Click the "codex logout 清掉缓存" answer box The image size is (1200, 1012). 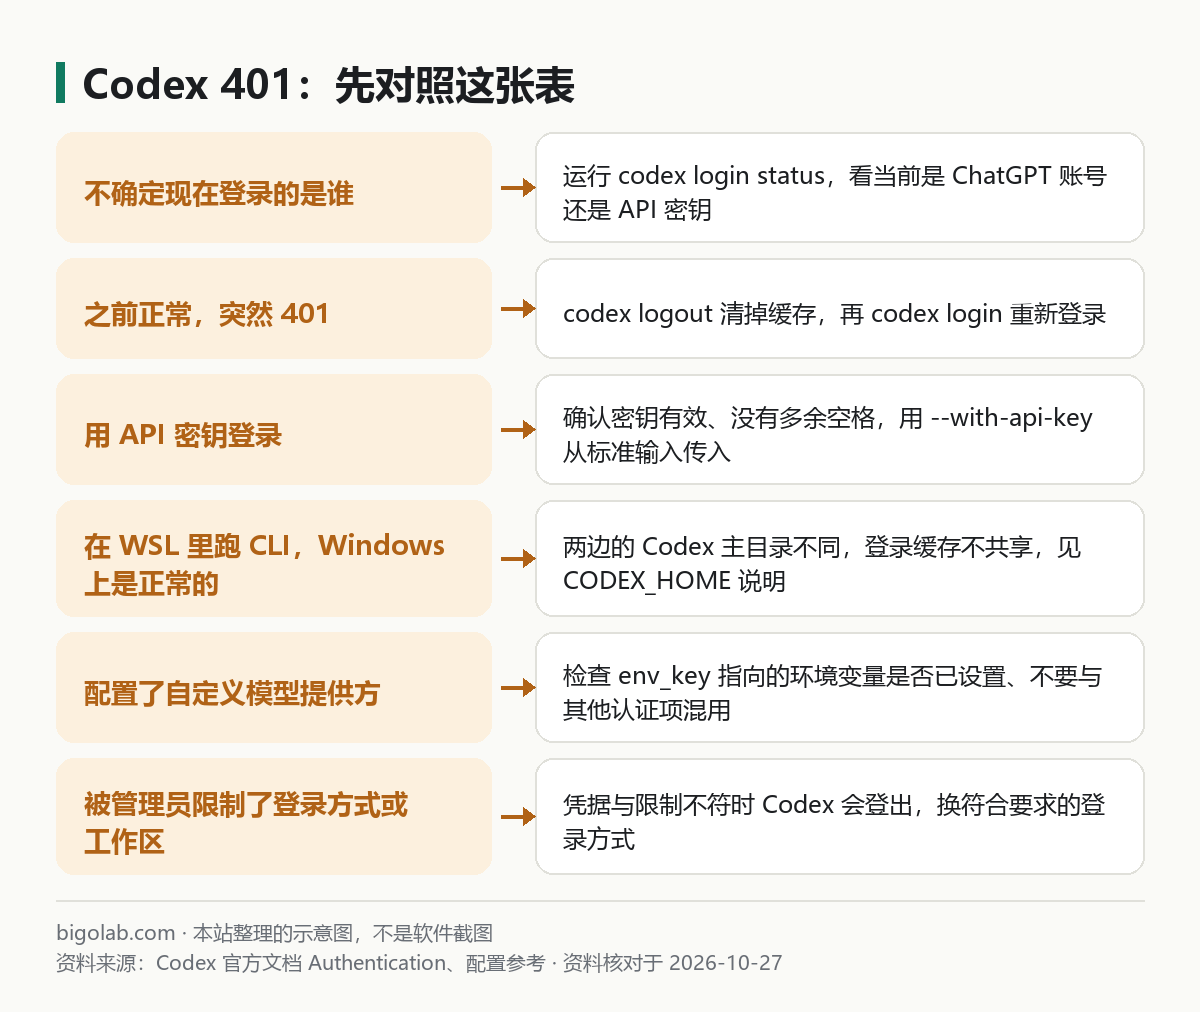click(x=840, y=308)
